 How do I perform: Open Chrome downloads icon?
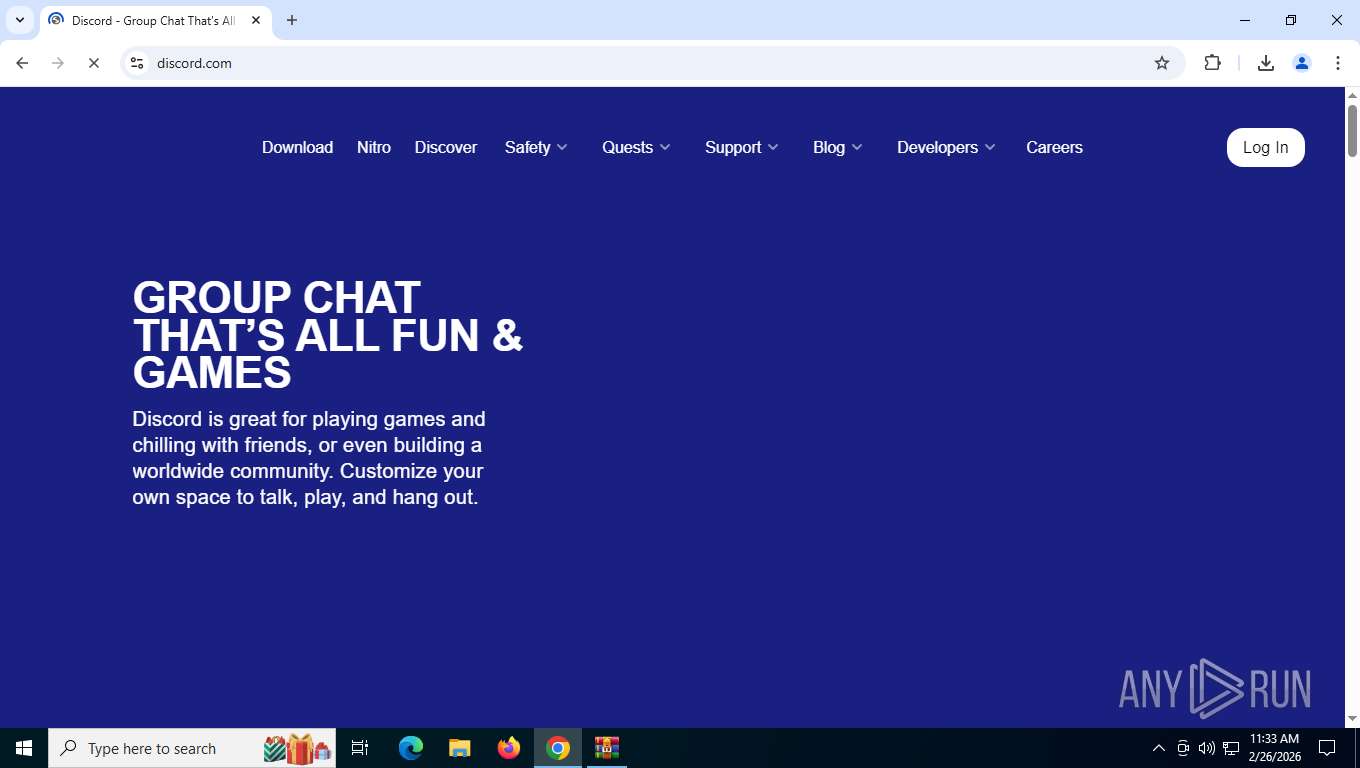pos(1265,63)
